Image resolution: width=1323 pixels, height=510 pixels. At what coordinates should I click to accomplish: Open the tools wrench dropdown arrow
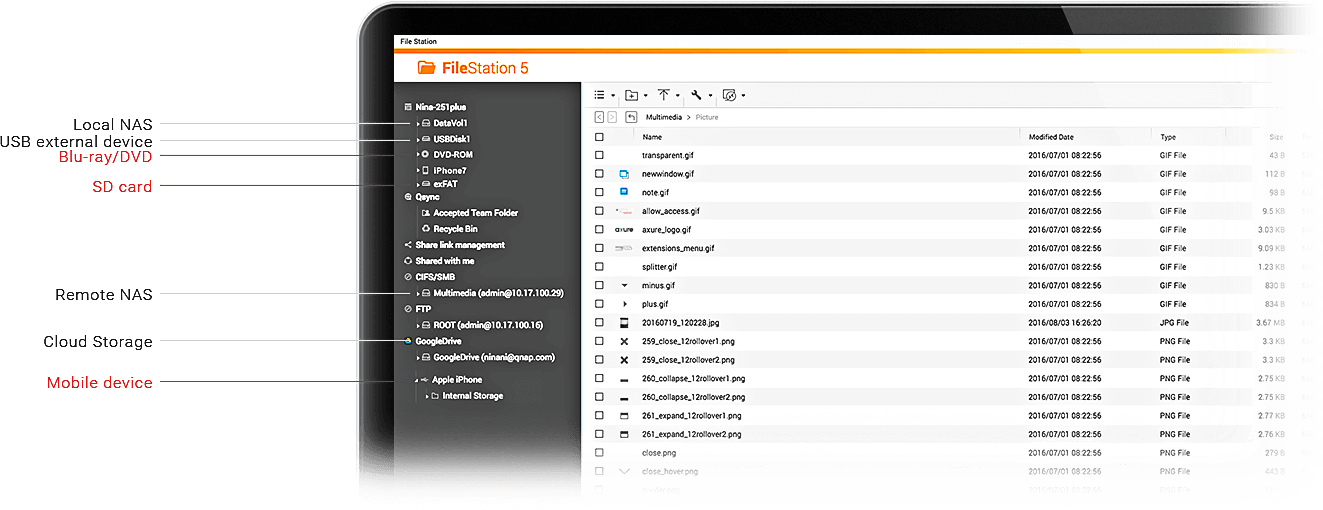[x=710, y=96]
